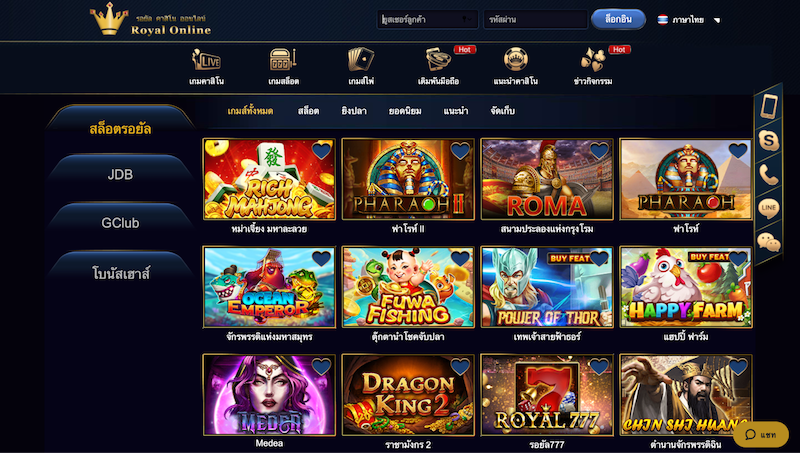Open the slot machine games icon
The height and width of the screenshot is (453, 800).
point(283,60)
